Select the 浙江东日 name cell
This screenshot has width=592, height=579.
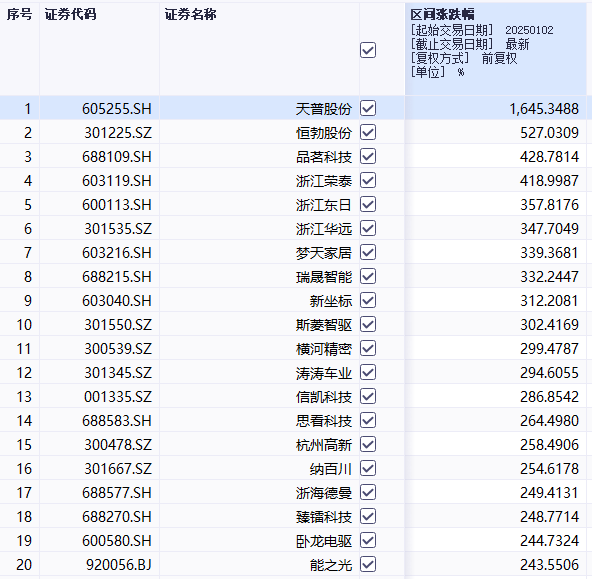tap(259, 205)
